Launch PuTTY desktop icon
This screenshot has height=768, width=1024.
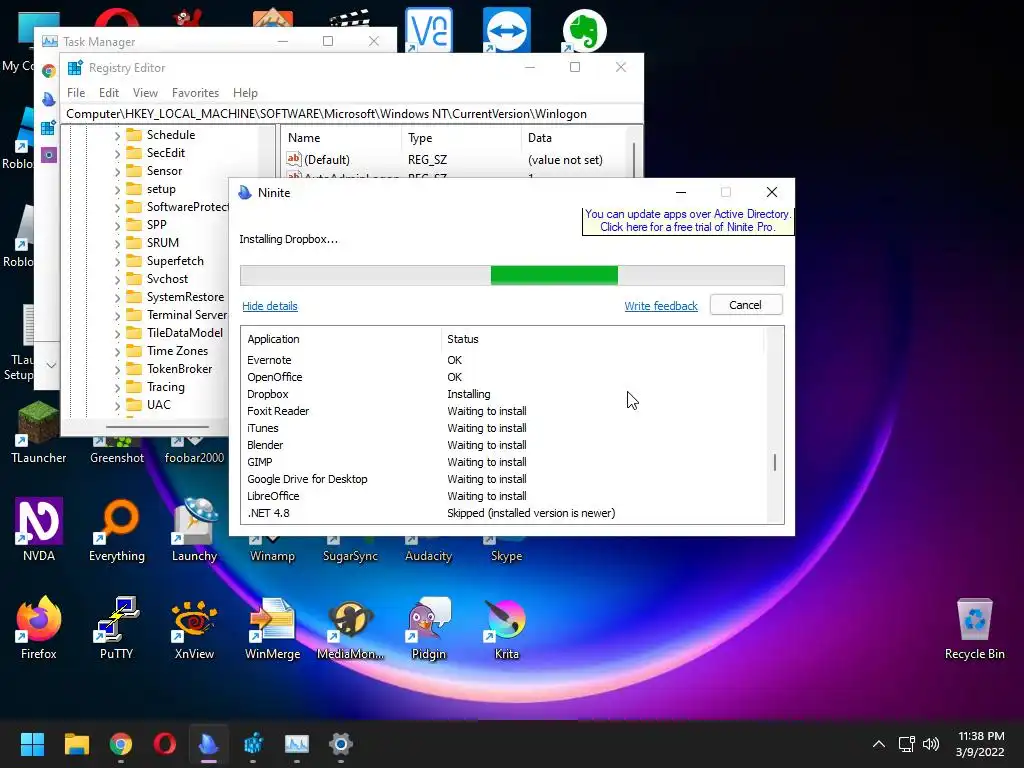pyautogui.click(x=116, y=627)
